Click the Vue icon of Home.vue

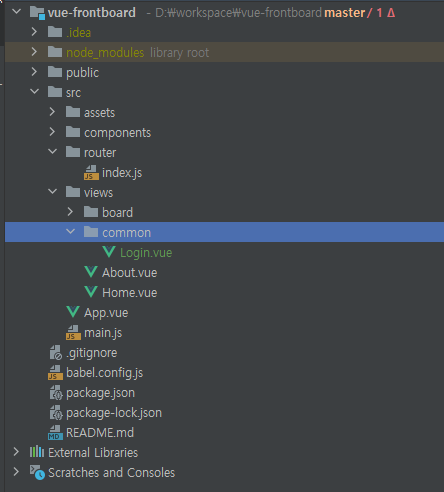pyautogui.click(x=91, y=292)
